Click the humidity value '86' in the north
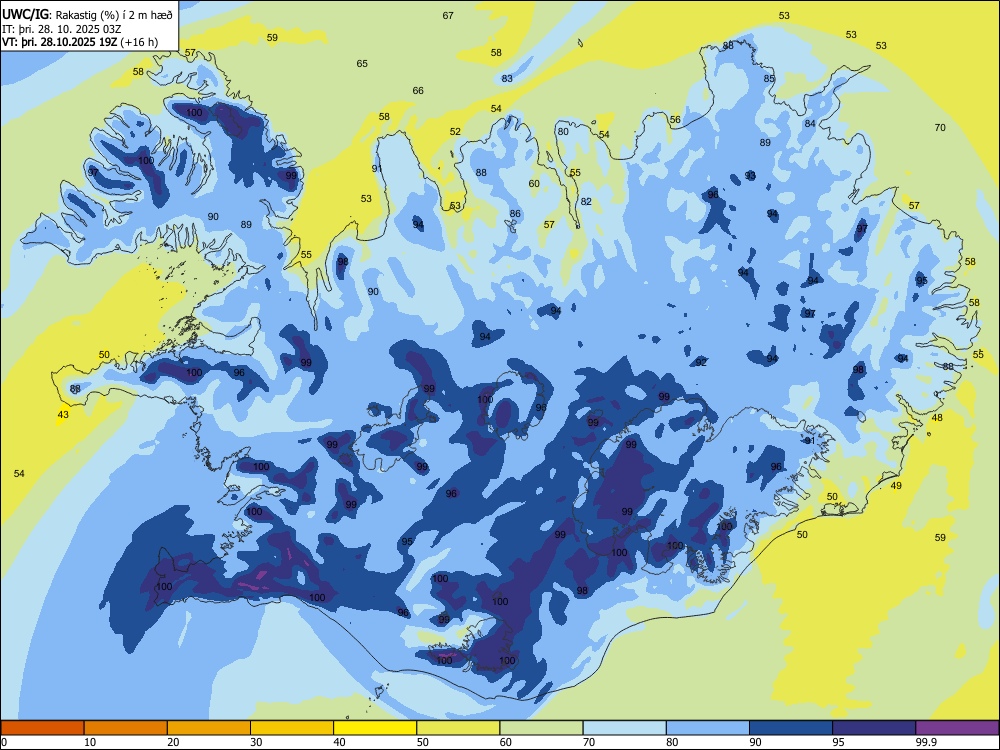 tap(515, 214)
